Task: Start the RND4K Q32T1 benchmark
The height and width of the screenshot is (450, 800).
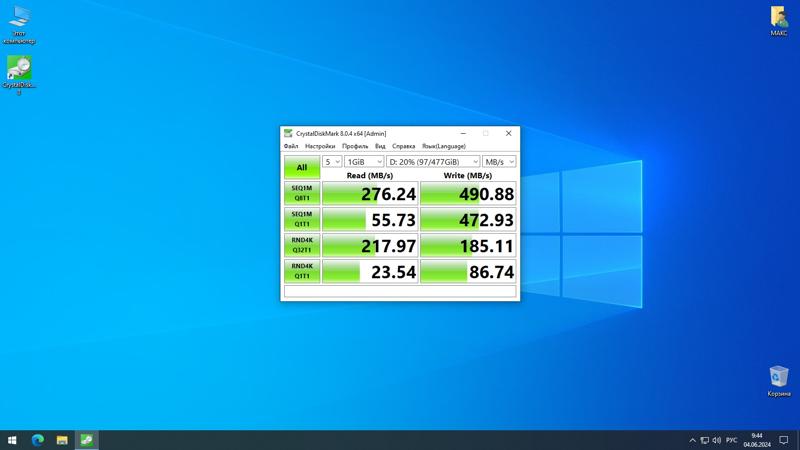Action: (301, 245)
